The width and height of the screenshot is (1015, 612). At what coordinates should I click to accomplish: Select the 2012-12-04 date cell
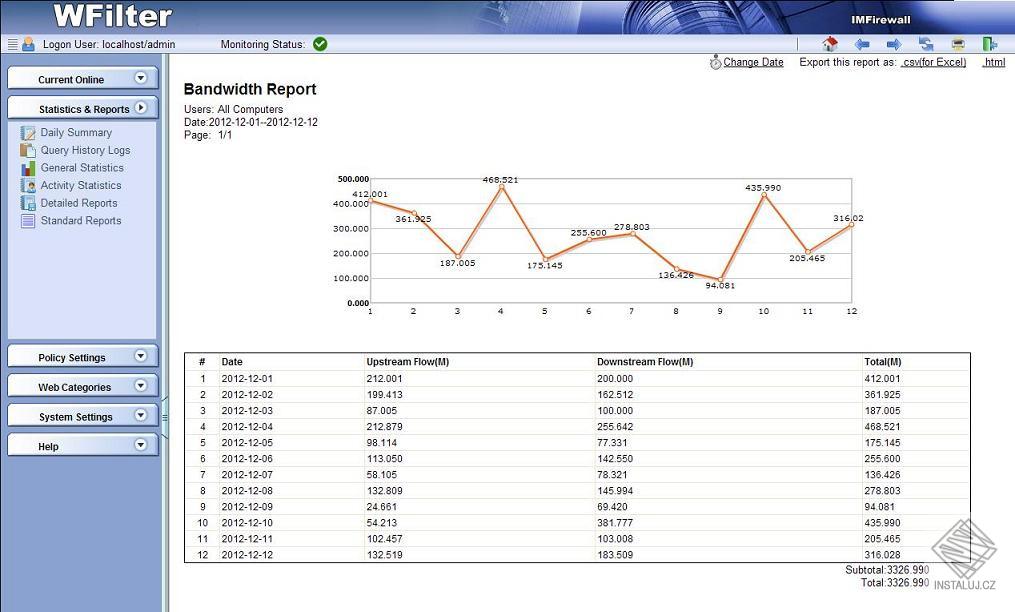point(247,427)
